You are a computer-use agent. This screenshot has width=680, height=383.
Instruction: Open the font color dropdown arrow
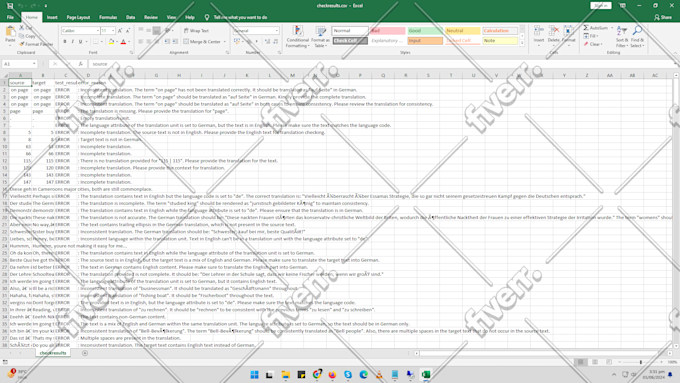pyautogui.click(x=129, y=42)
